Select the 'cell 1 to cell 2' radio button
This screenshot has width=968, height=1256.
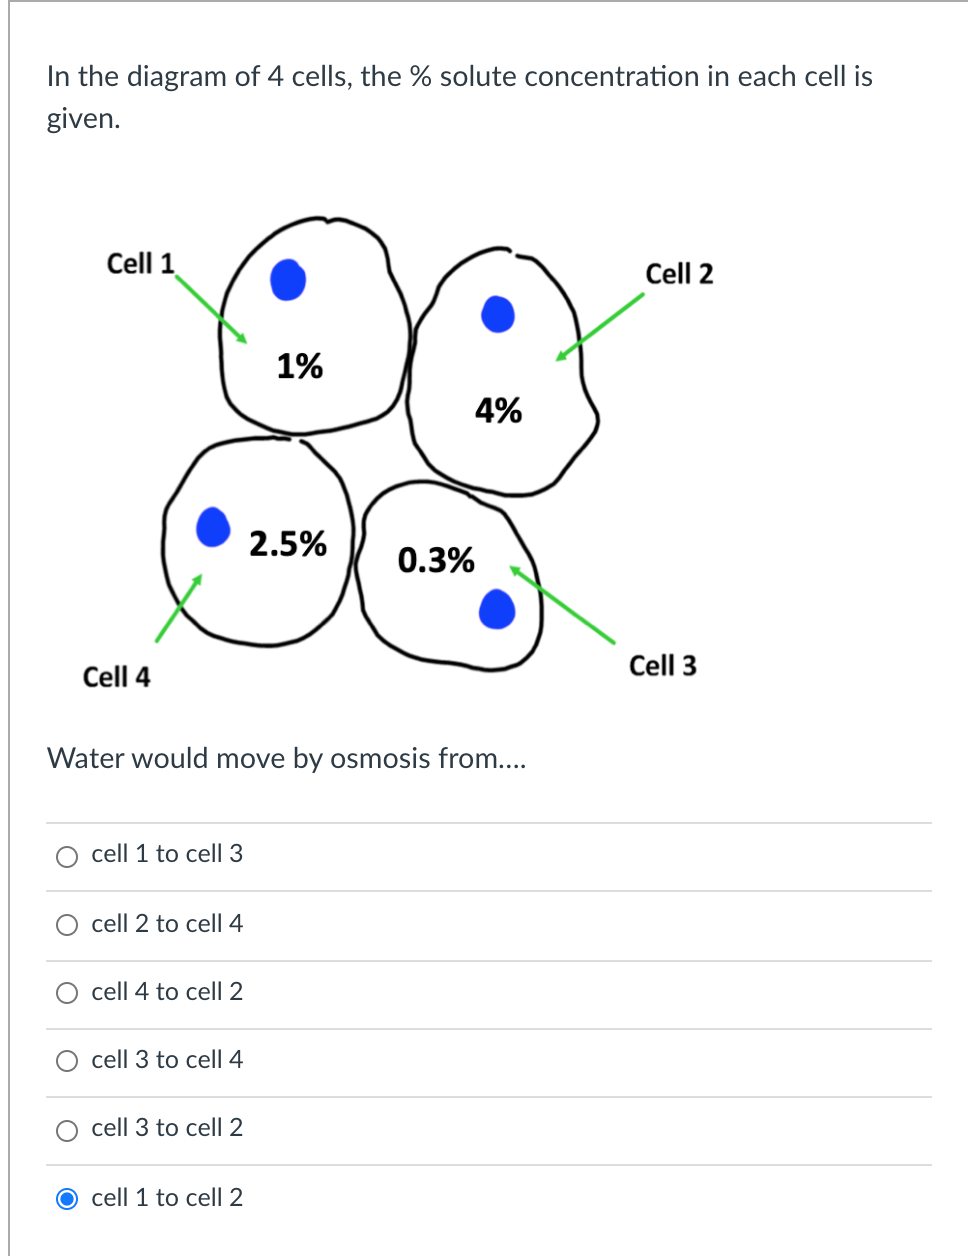pyautogui.click(x=66, y=1197)
